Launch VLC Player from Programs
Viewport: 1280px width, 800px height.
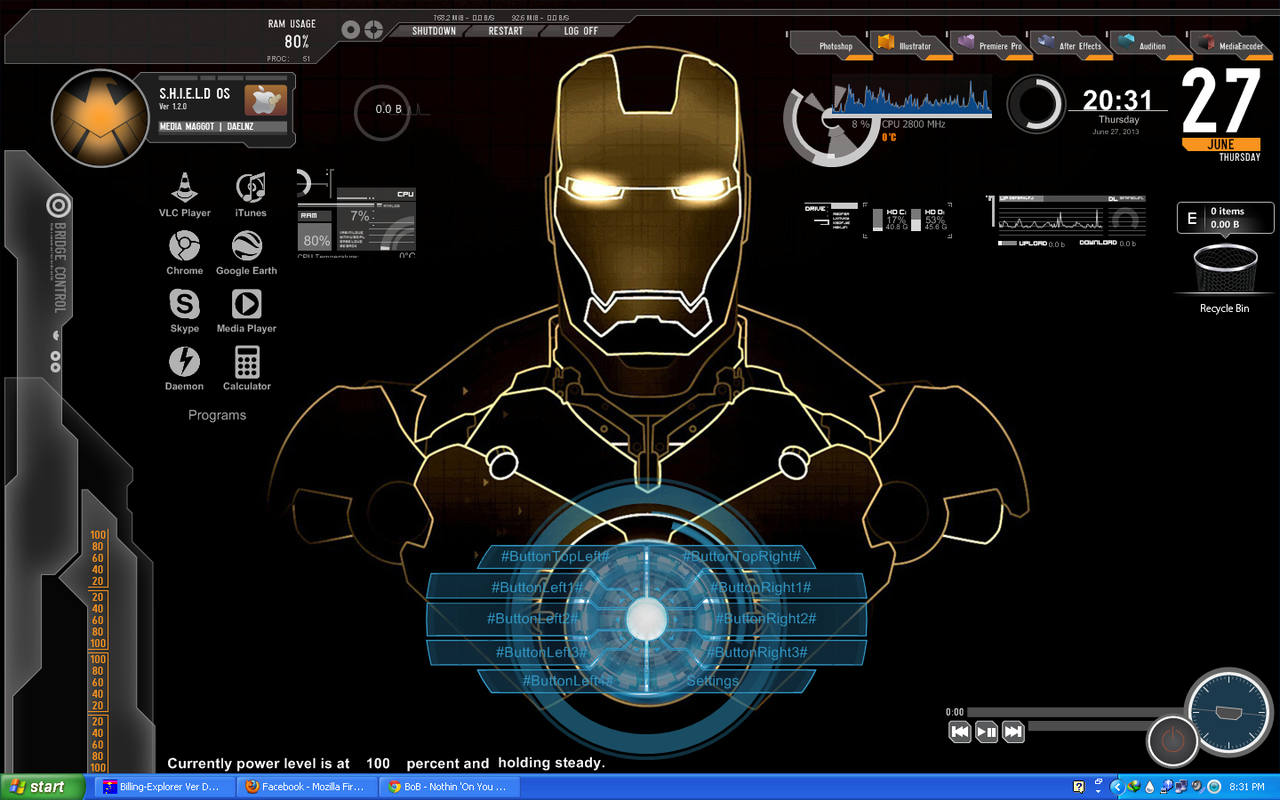click(184, 187)
